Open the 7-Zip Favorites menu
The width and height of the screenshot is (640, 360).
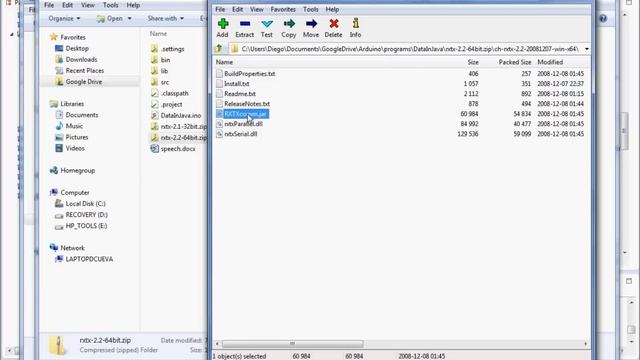click(283, 9)
